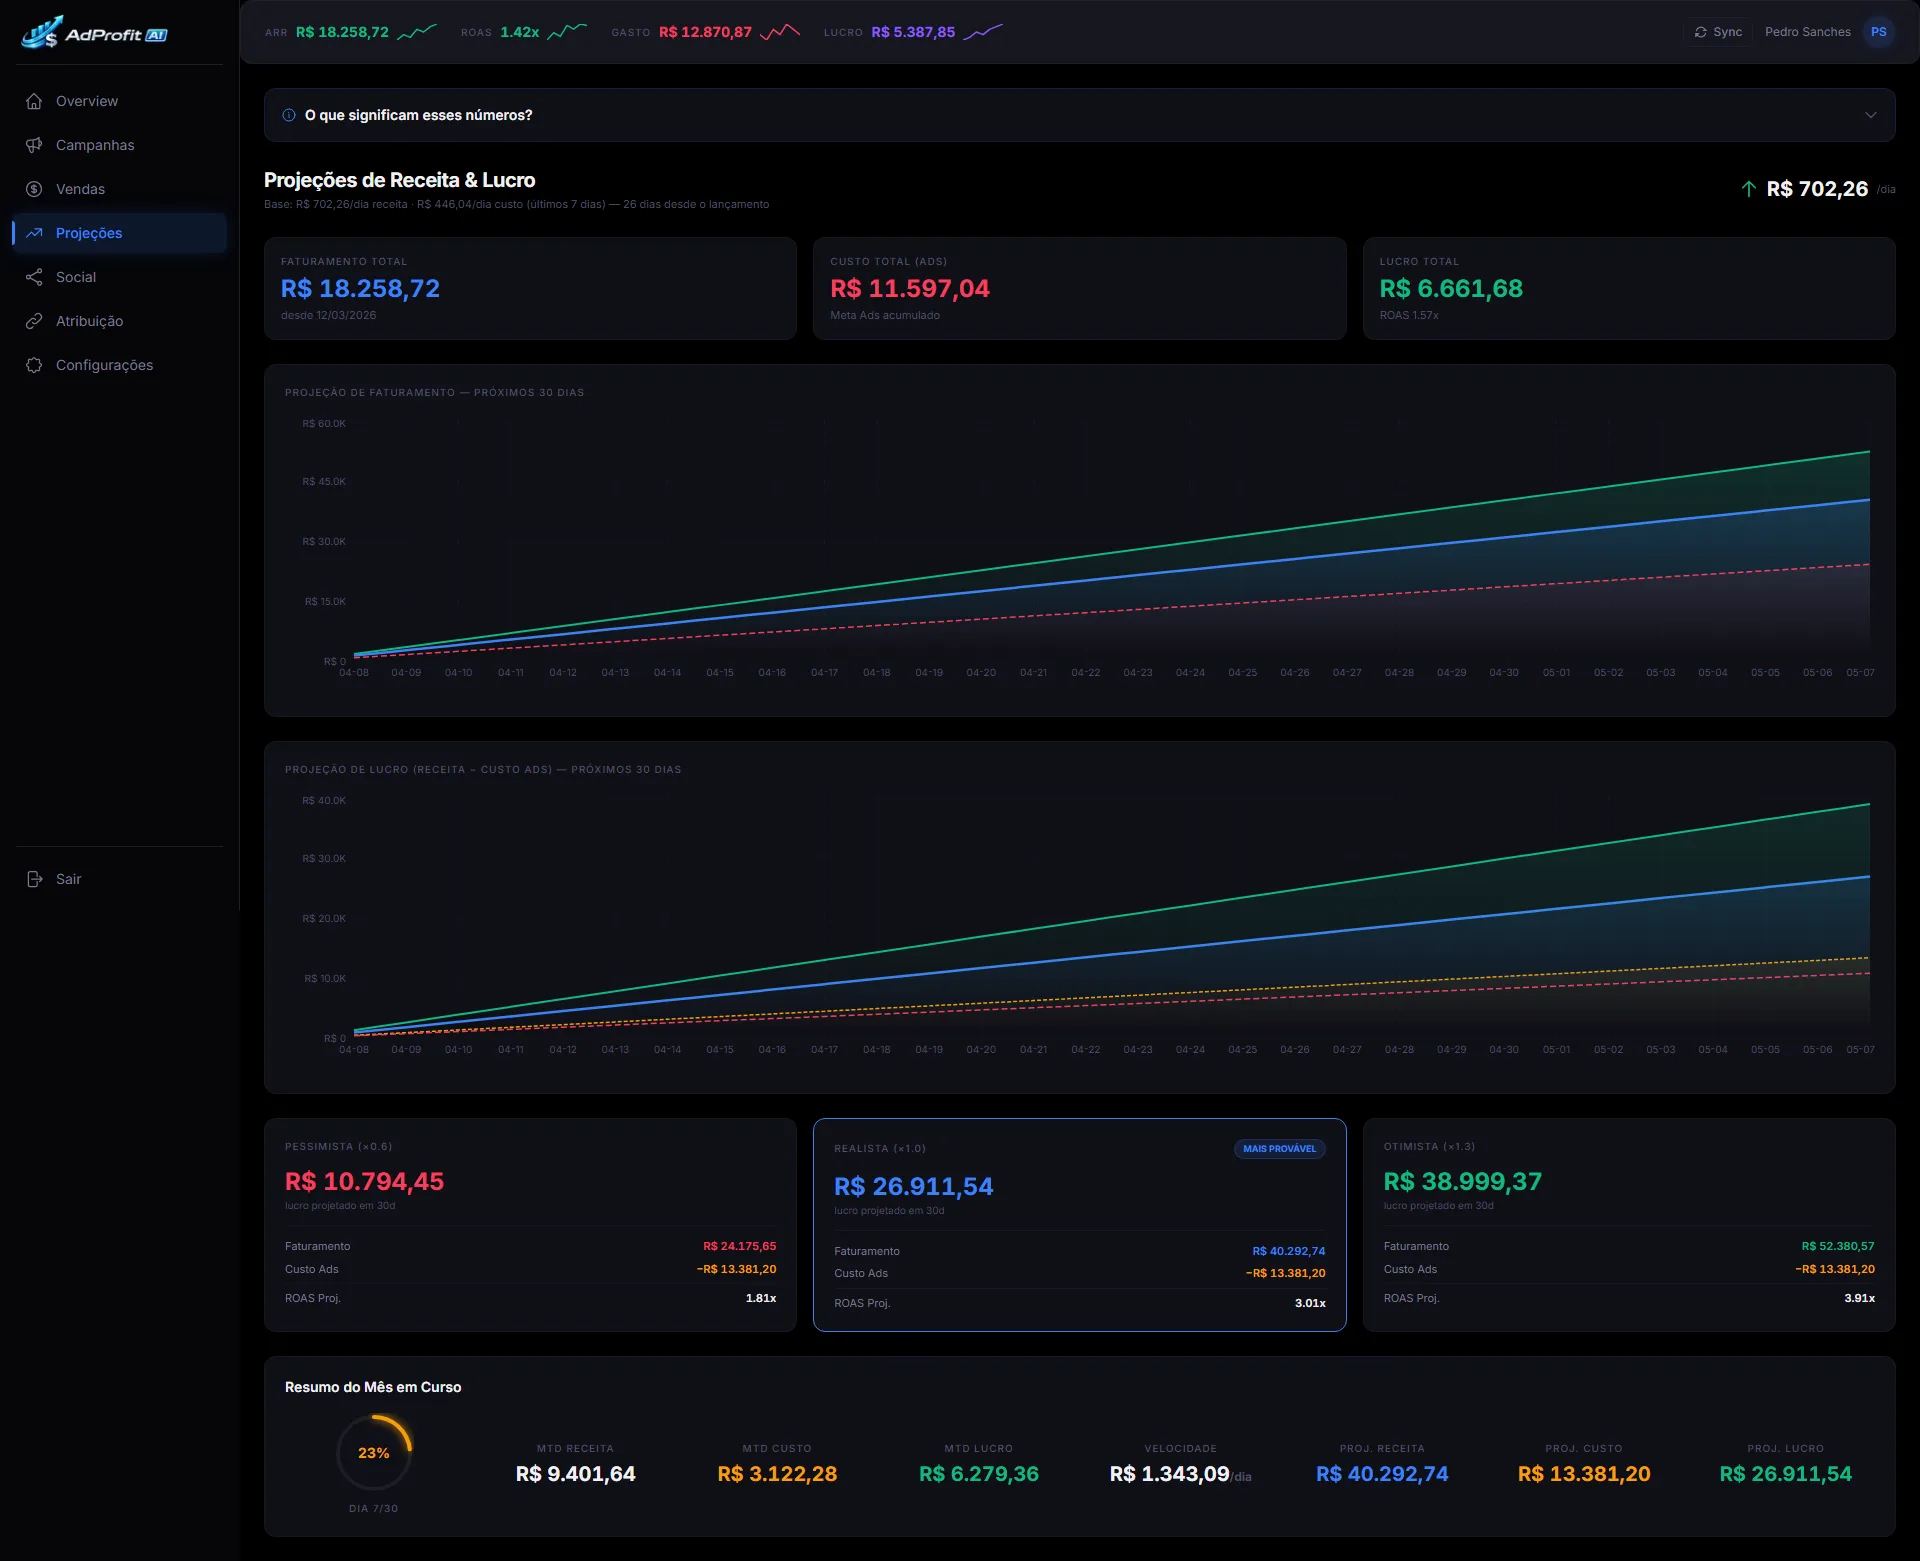Image resolution: width=1920 pixels, height=1561 pixels.
Task: Click the 23% monthly progress ring
Action: point(374,1453)
